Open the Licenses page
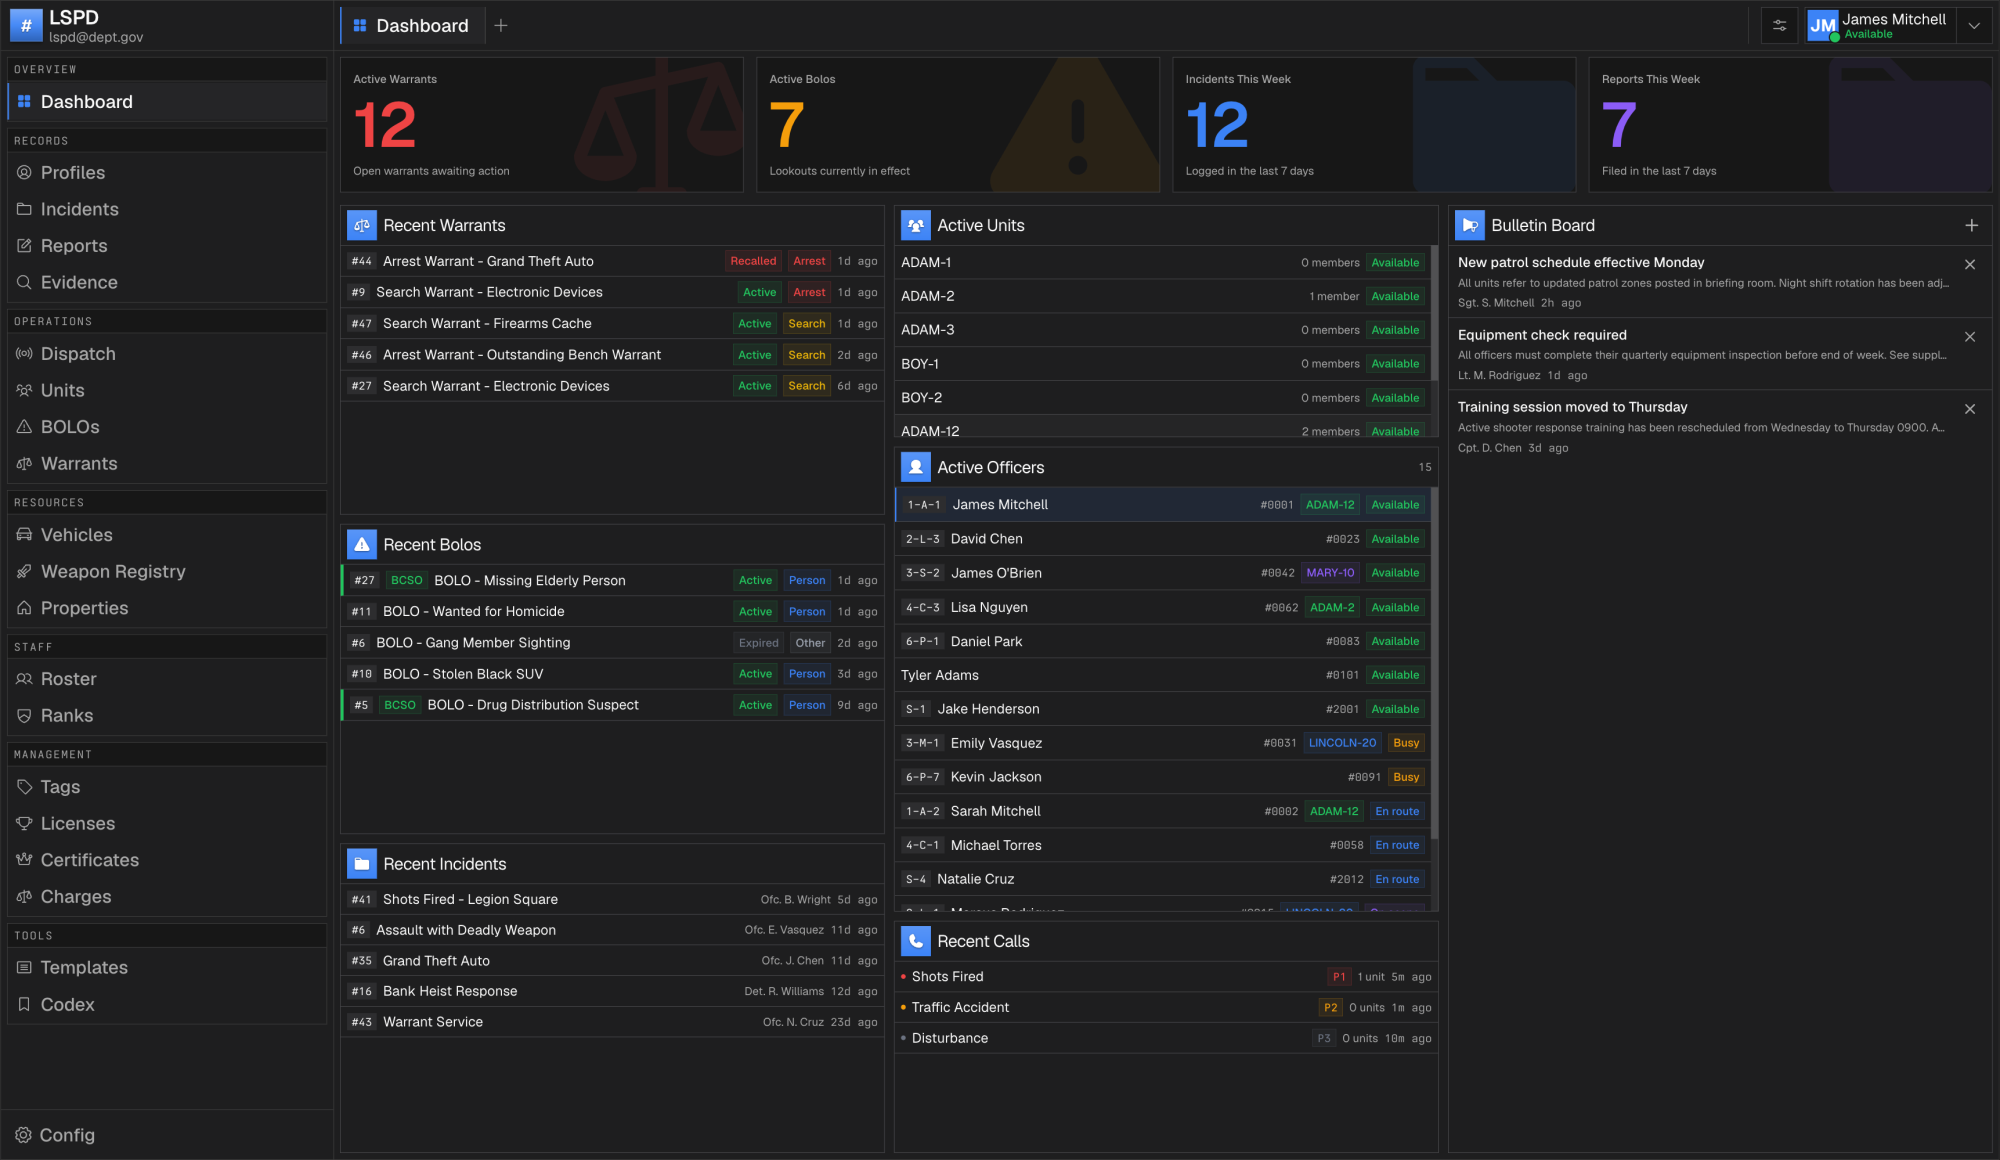2000x1160 pixels. tap(167, 824)
